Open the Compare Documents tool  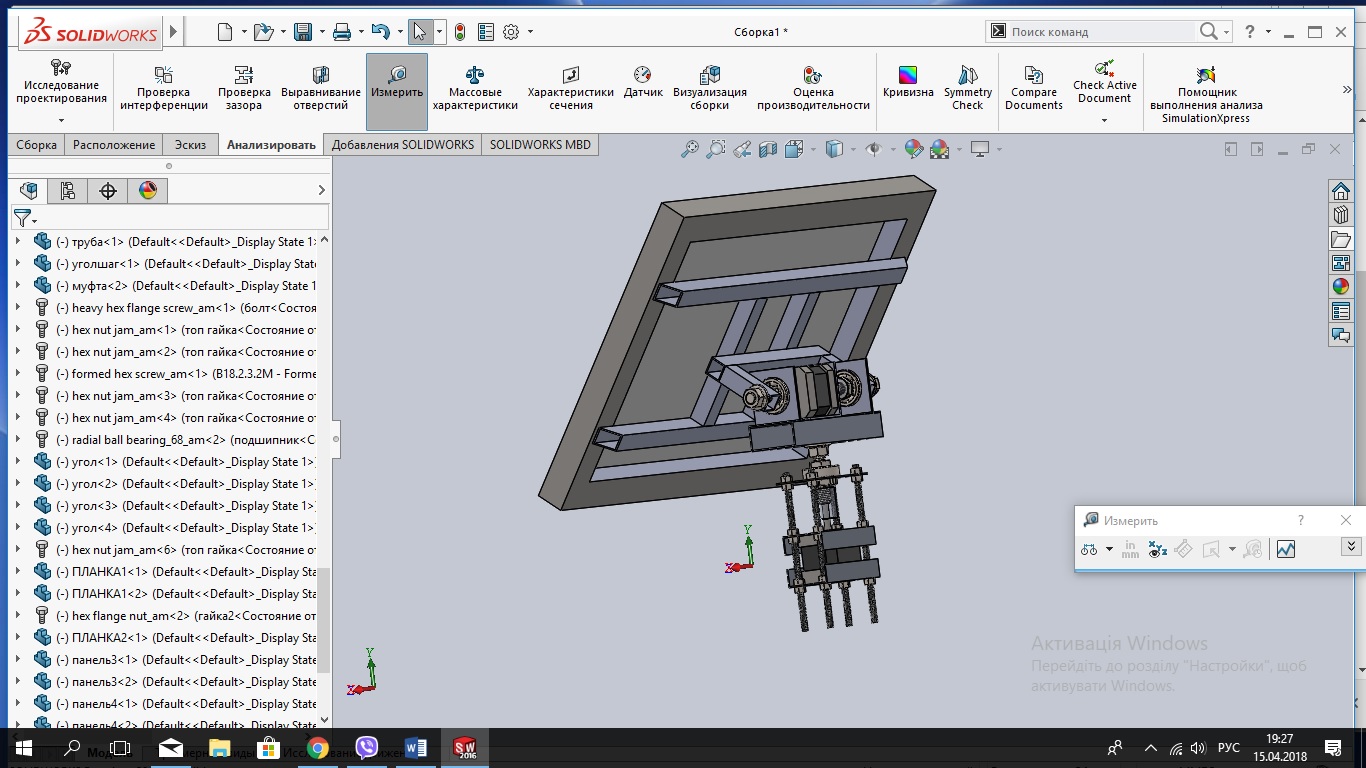pyautogui.click(x=1034, y=88)
